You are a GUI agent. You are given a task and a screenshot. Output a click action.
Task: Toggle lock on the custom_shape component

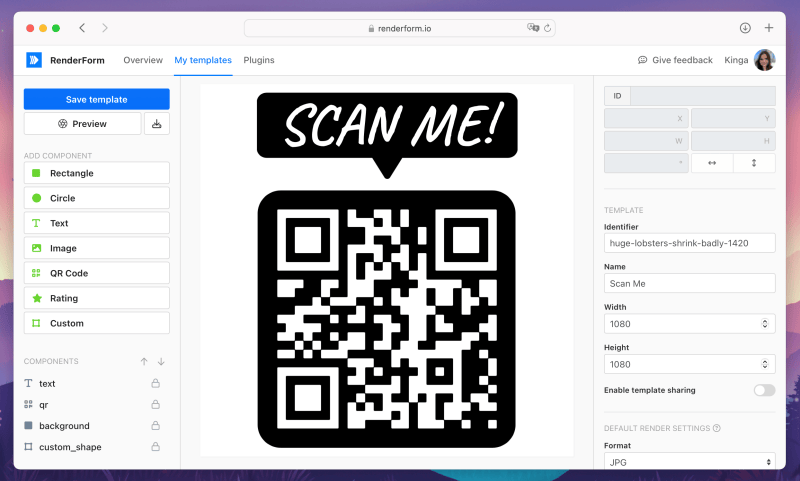pyautogui.click(x=156, y=447)
